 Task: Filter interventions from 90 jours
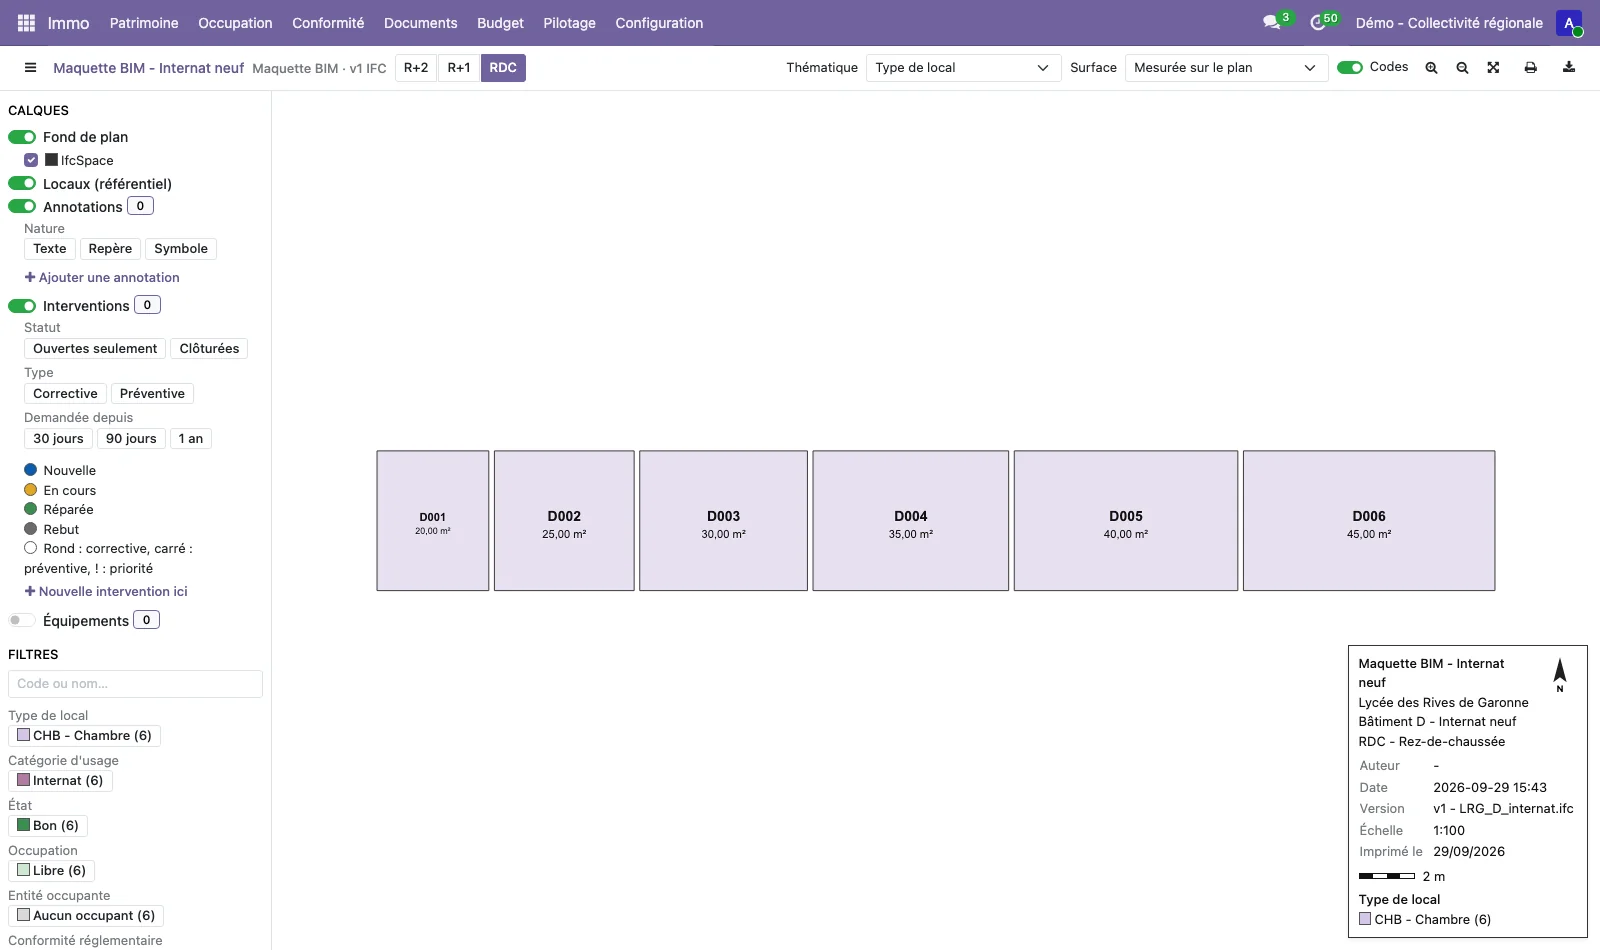(131, 439)
